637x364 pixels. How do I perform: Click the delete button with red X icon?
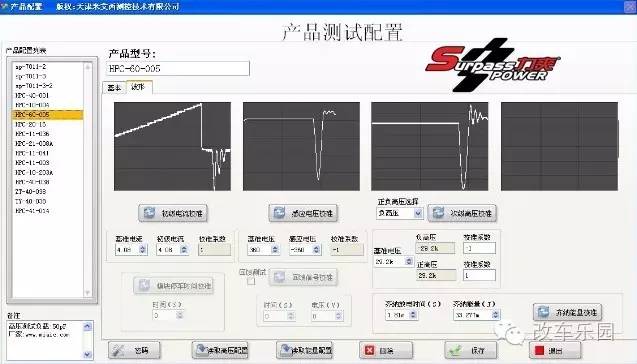click(386, 350)
